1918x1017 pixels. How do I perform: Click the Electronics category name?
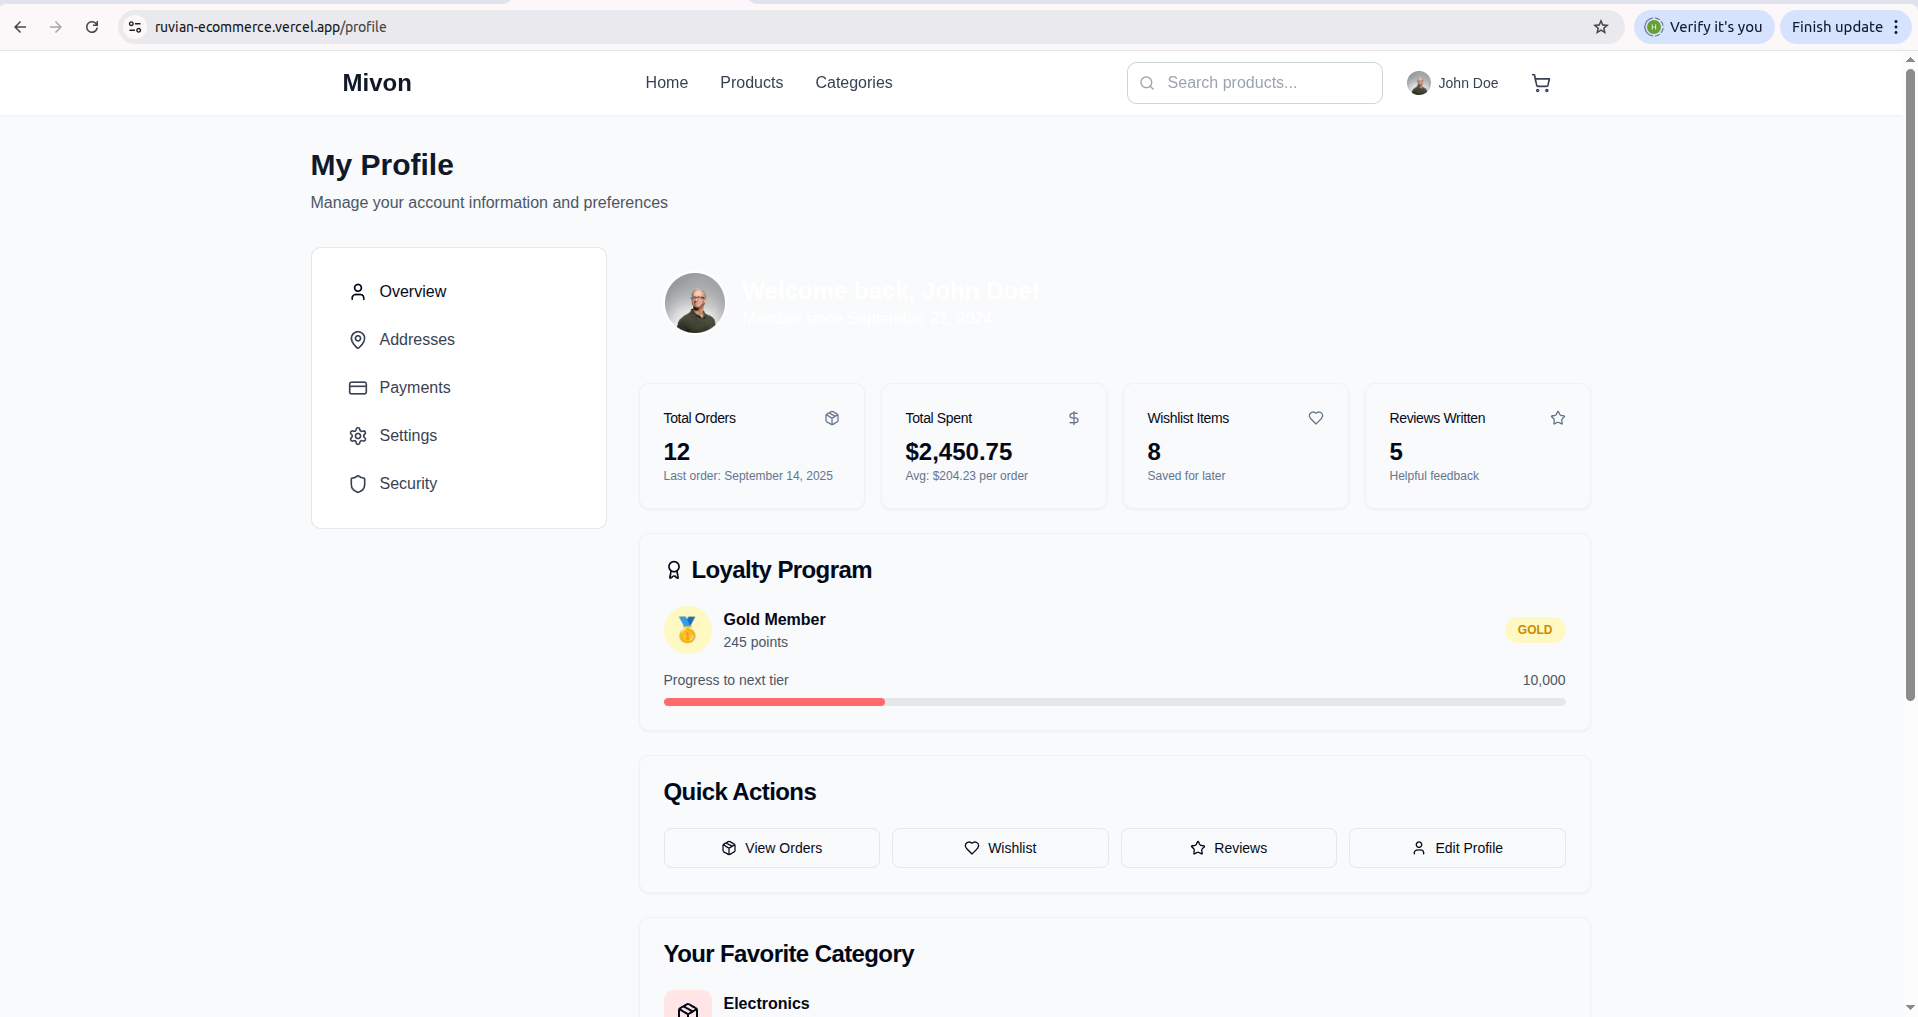pyautogui.click(x=767, y=1003)
